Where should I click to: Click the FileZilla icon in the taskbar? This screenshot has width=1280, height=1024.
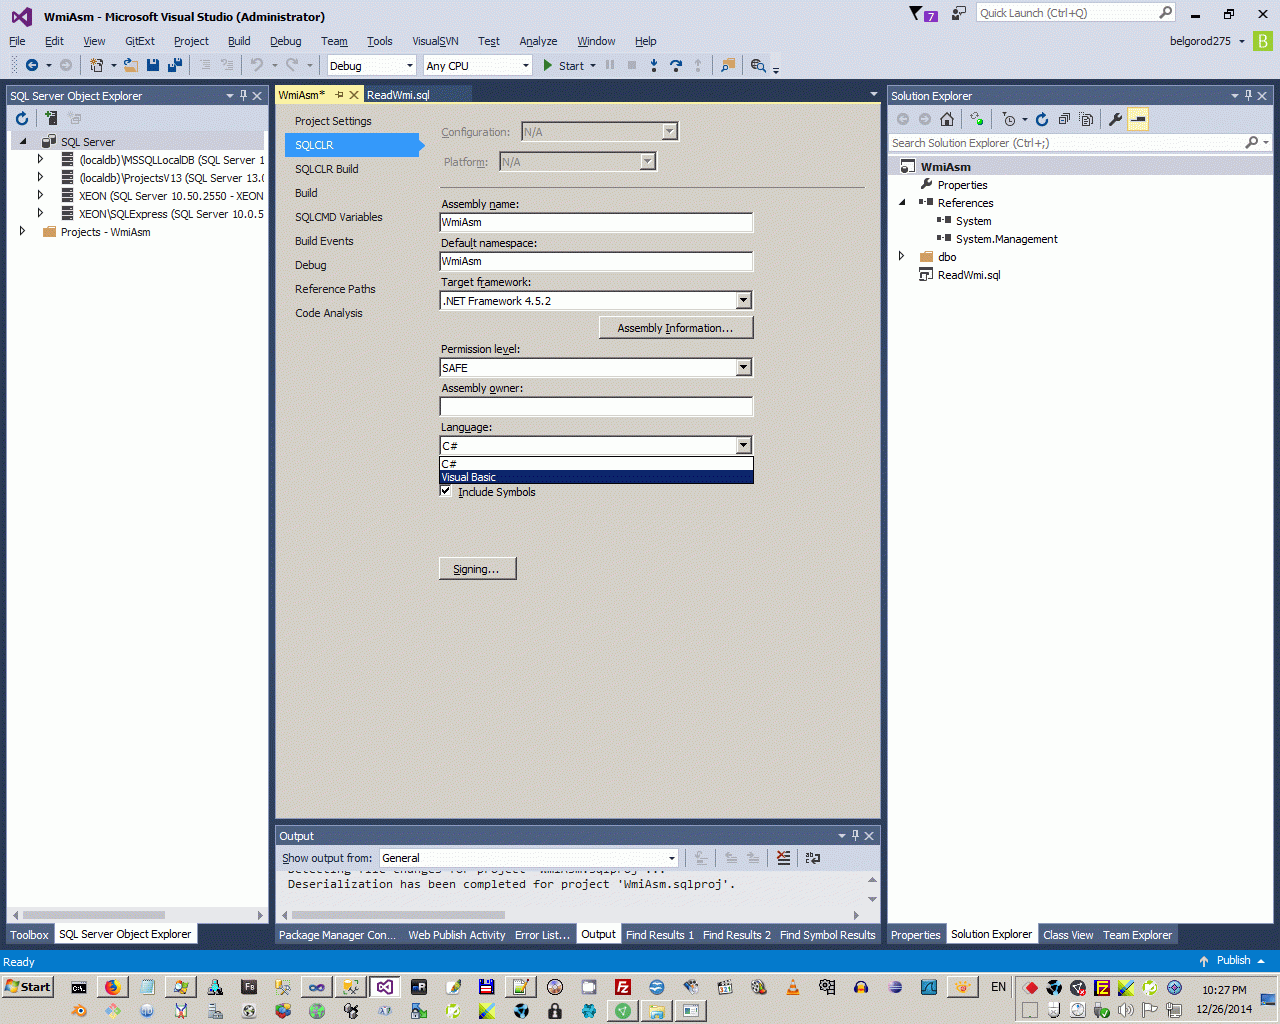[x=623, y=987]
